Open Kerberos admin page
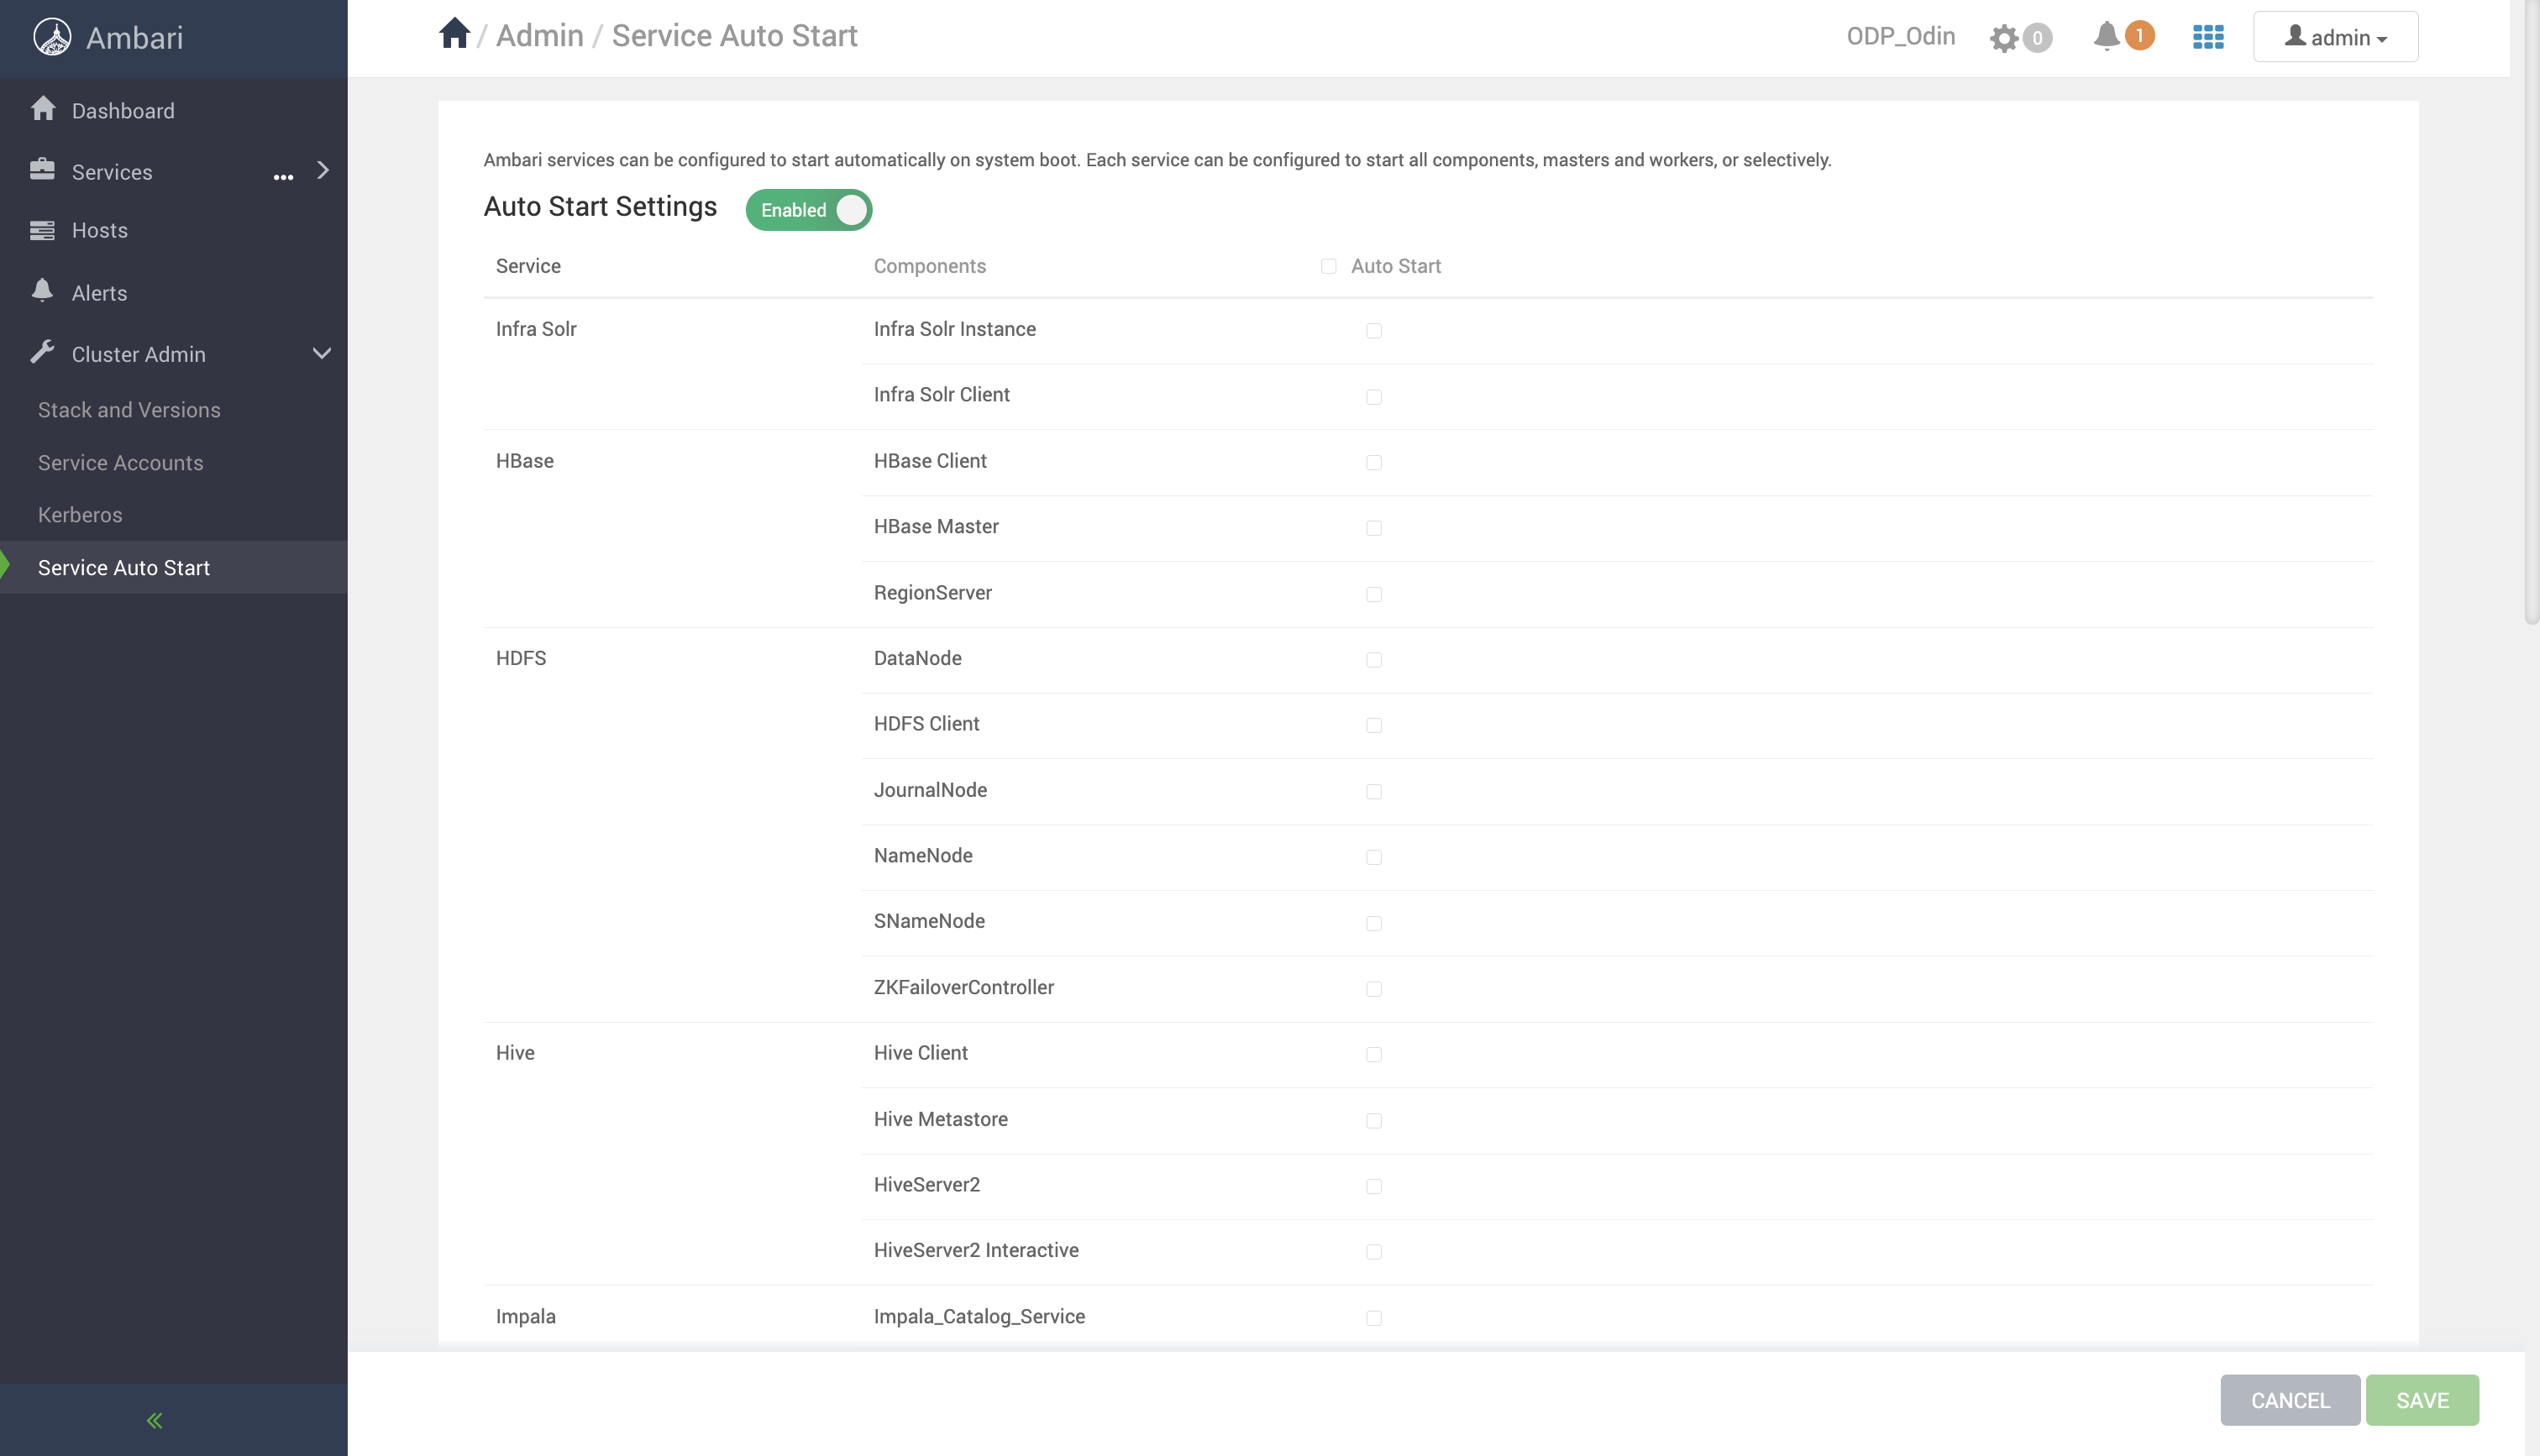 (80, 515)
